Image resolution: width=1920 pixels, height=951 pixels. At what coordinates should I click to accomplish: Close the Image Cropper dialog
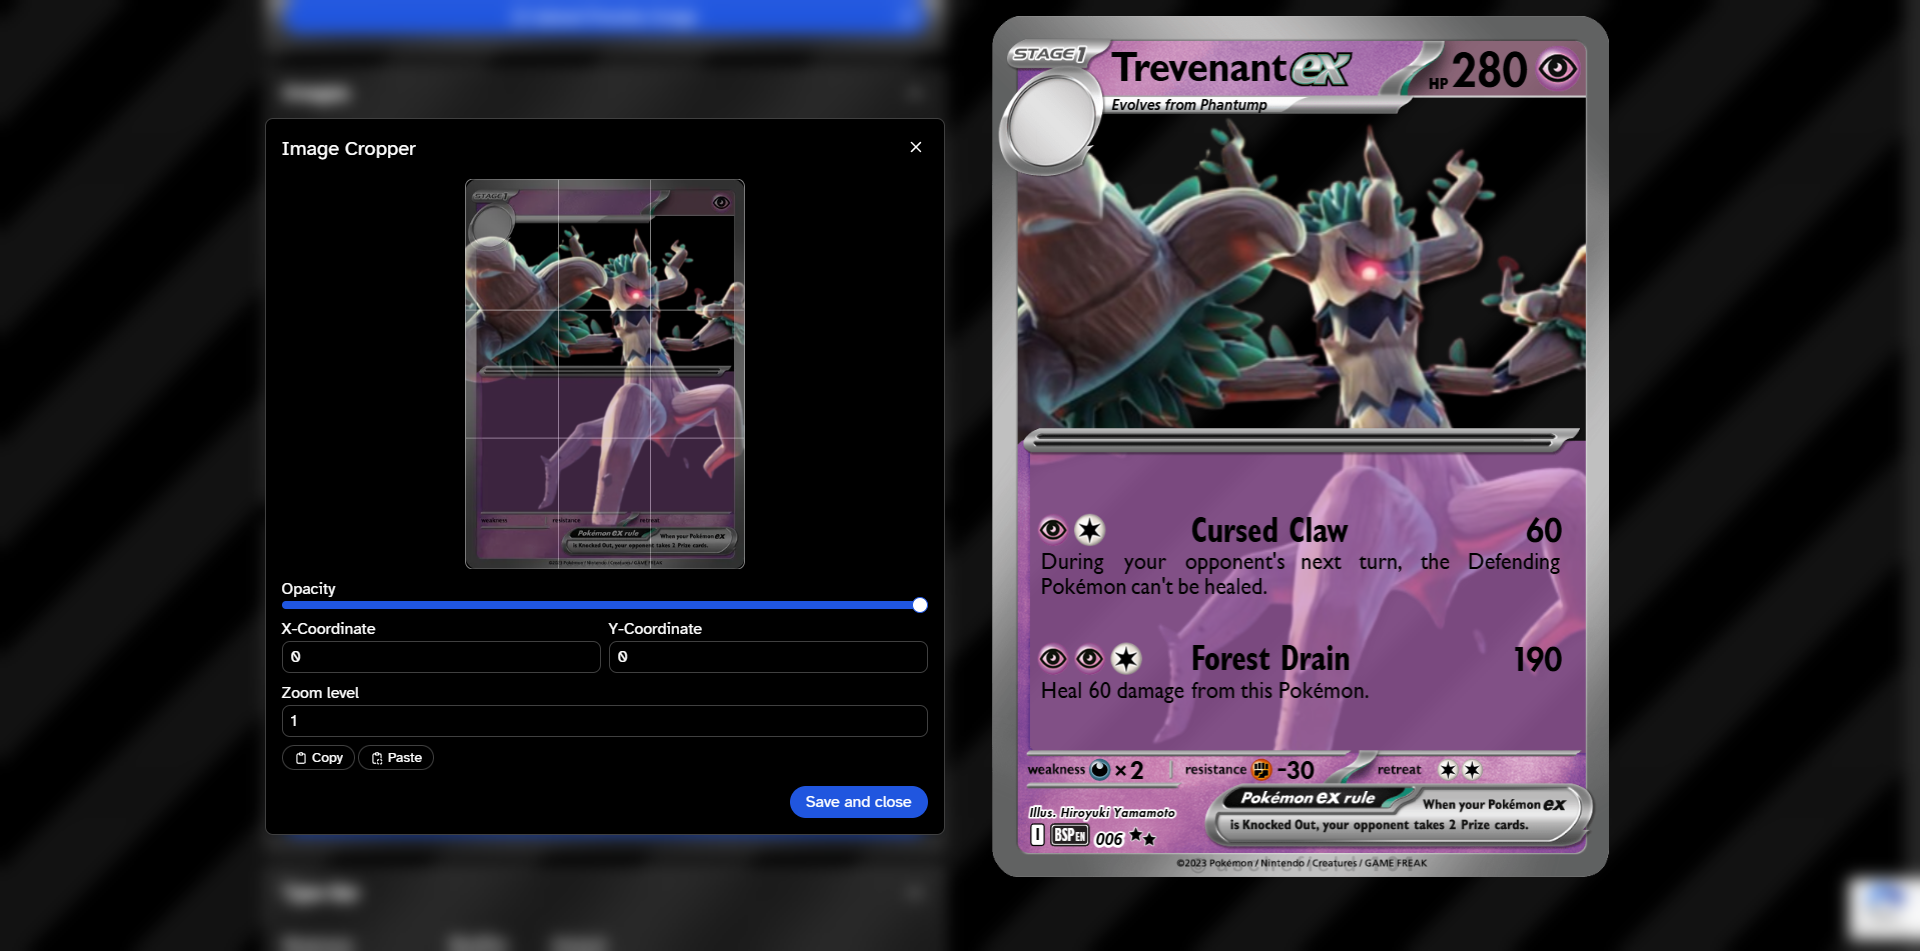click(915, 147)
